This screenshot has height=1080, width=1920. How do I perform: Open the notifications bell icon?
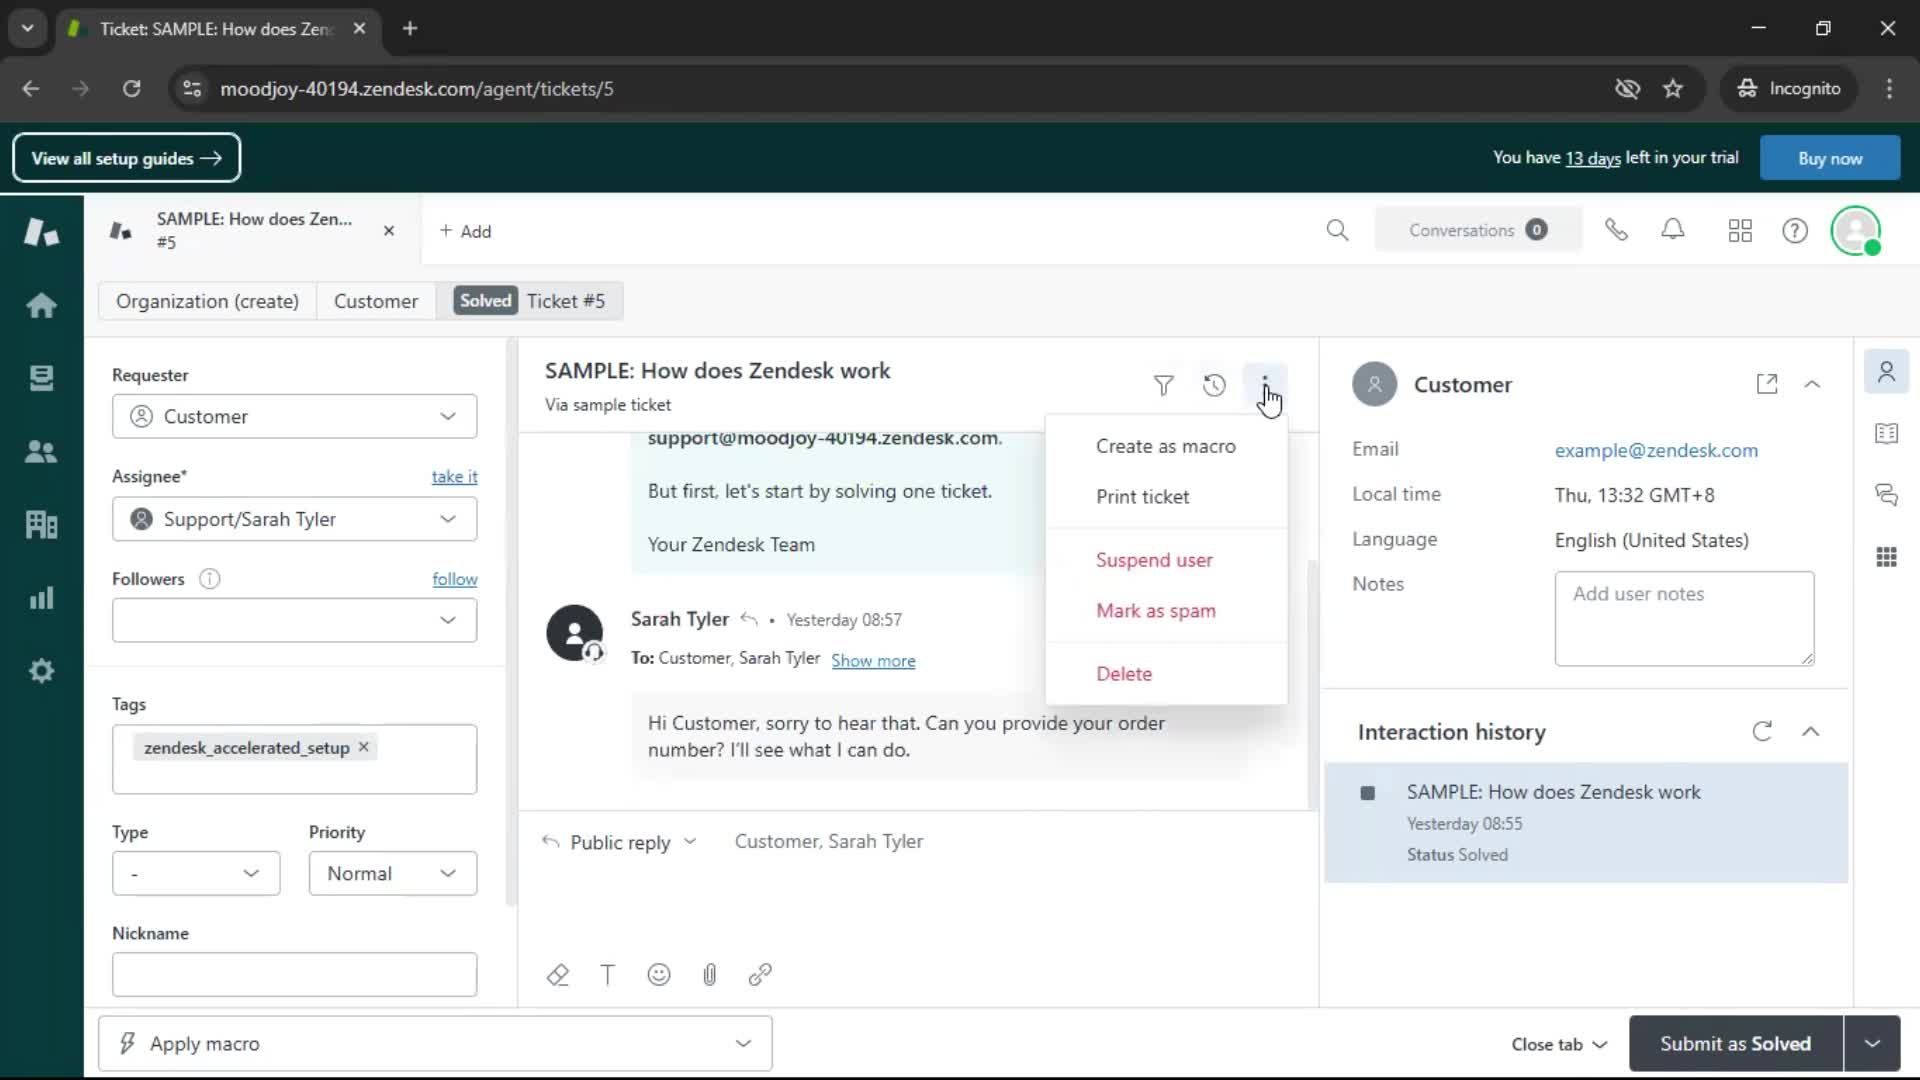pos(1673,230)
